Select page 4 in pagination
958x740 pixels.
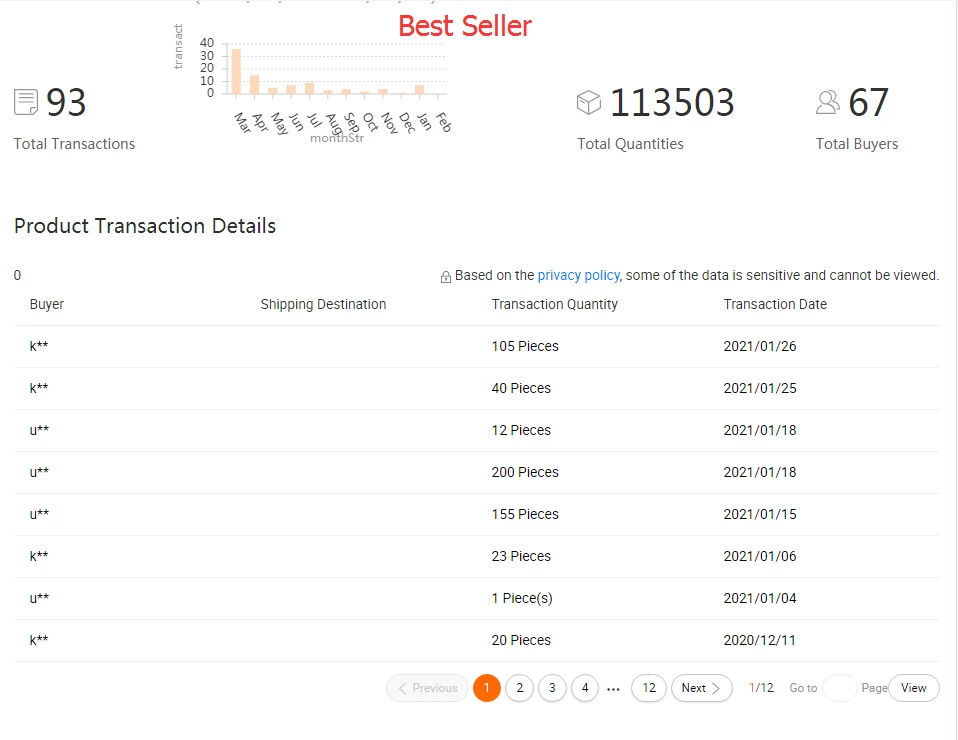pos(585,688)
